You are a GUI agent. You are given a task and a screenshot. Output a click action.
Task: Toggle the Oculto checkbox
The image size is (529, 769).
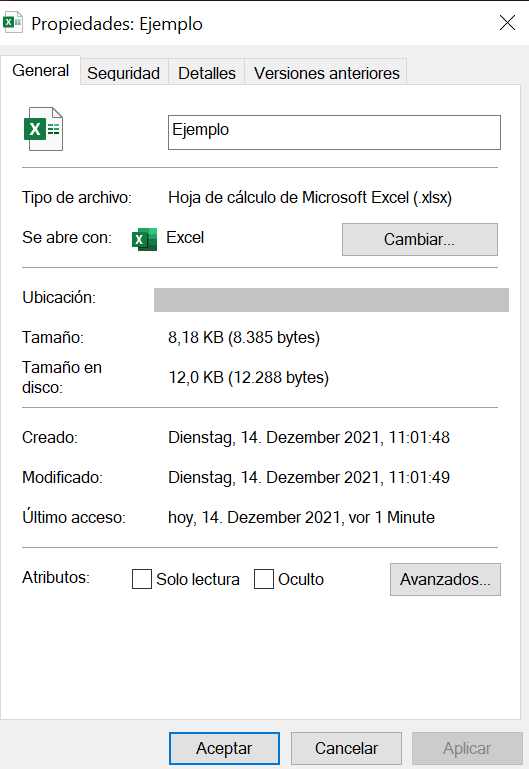pyautogui.click(x=264, y=579)
